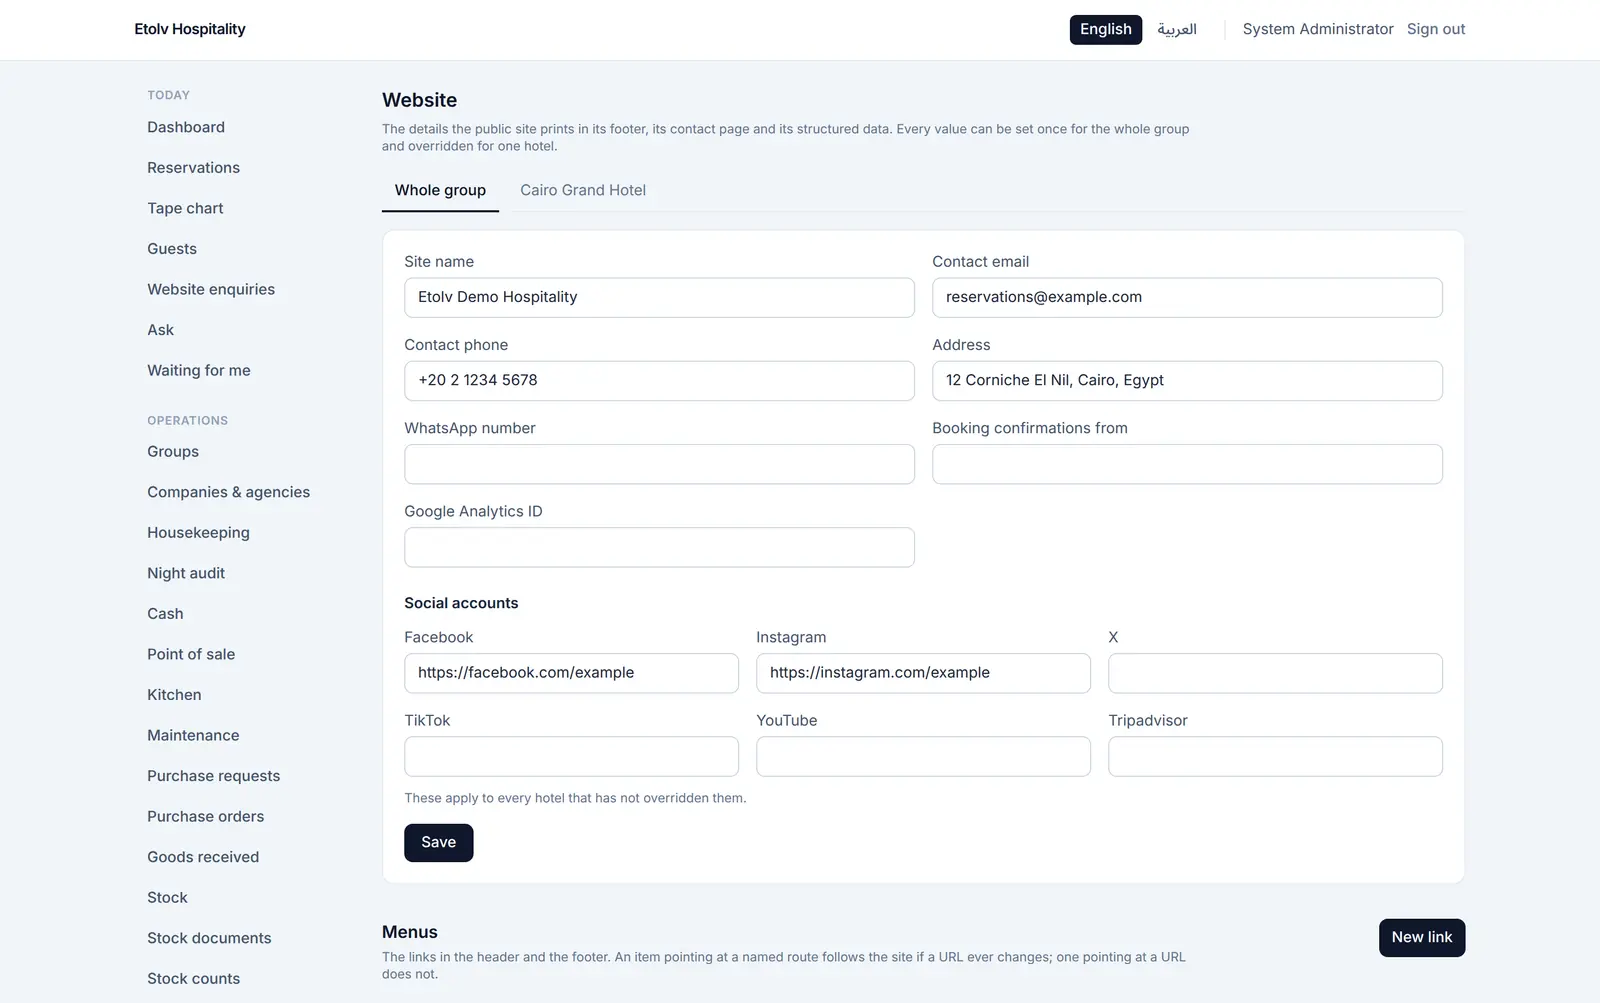Create a New link in Menus
Viewport: 1600px width, 1003px height.
coord(1421,937)
